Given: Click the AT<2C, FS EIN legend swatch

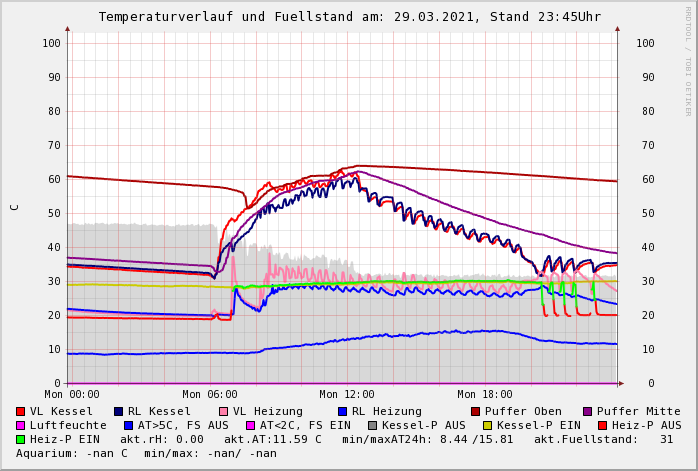Looking at the screenshot, I should pyautogui.click(x=251, y=425).
